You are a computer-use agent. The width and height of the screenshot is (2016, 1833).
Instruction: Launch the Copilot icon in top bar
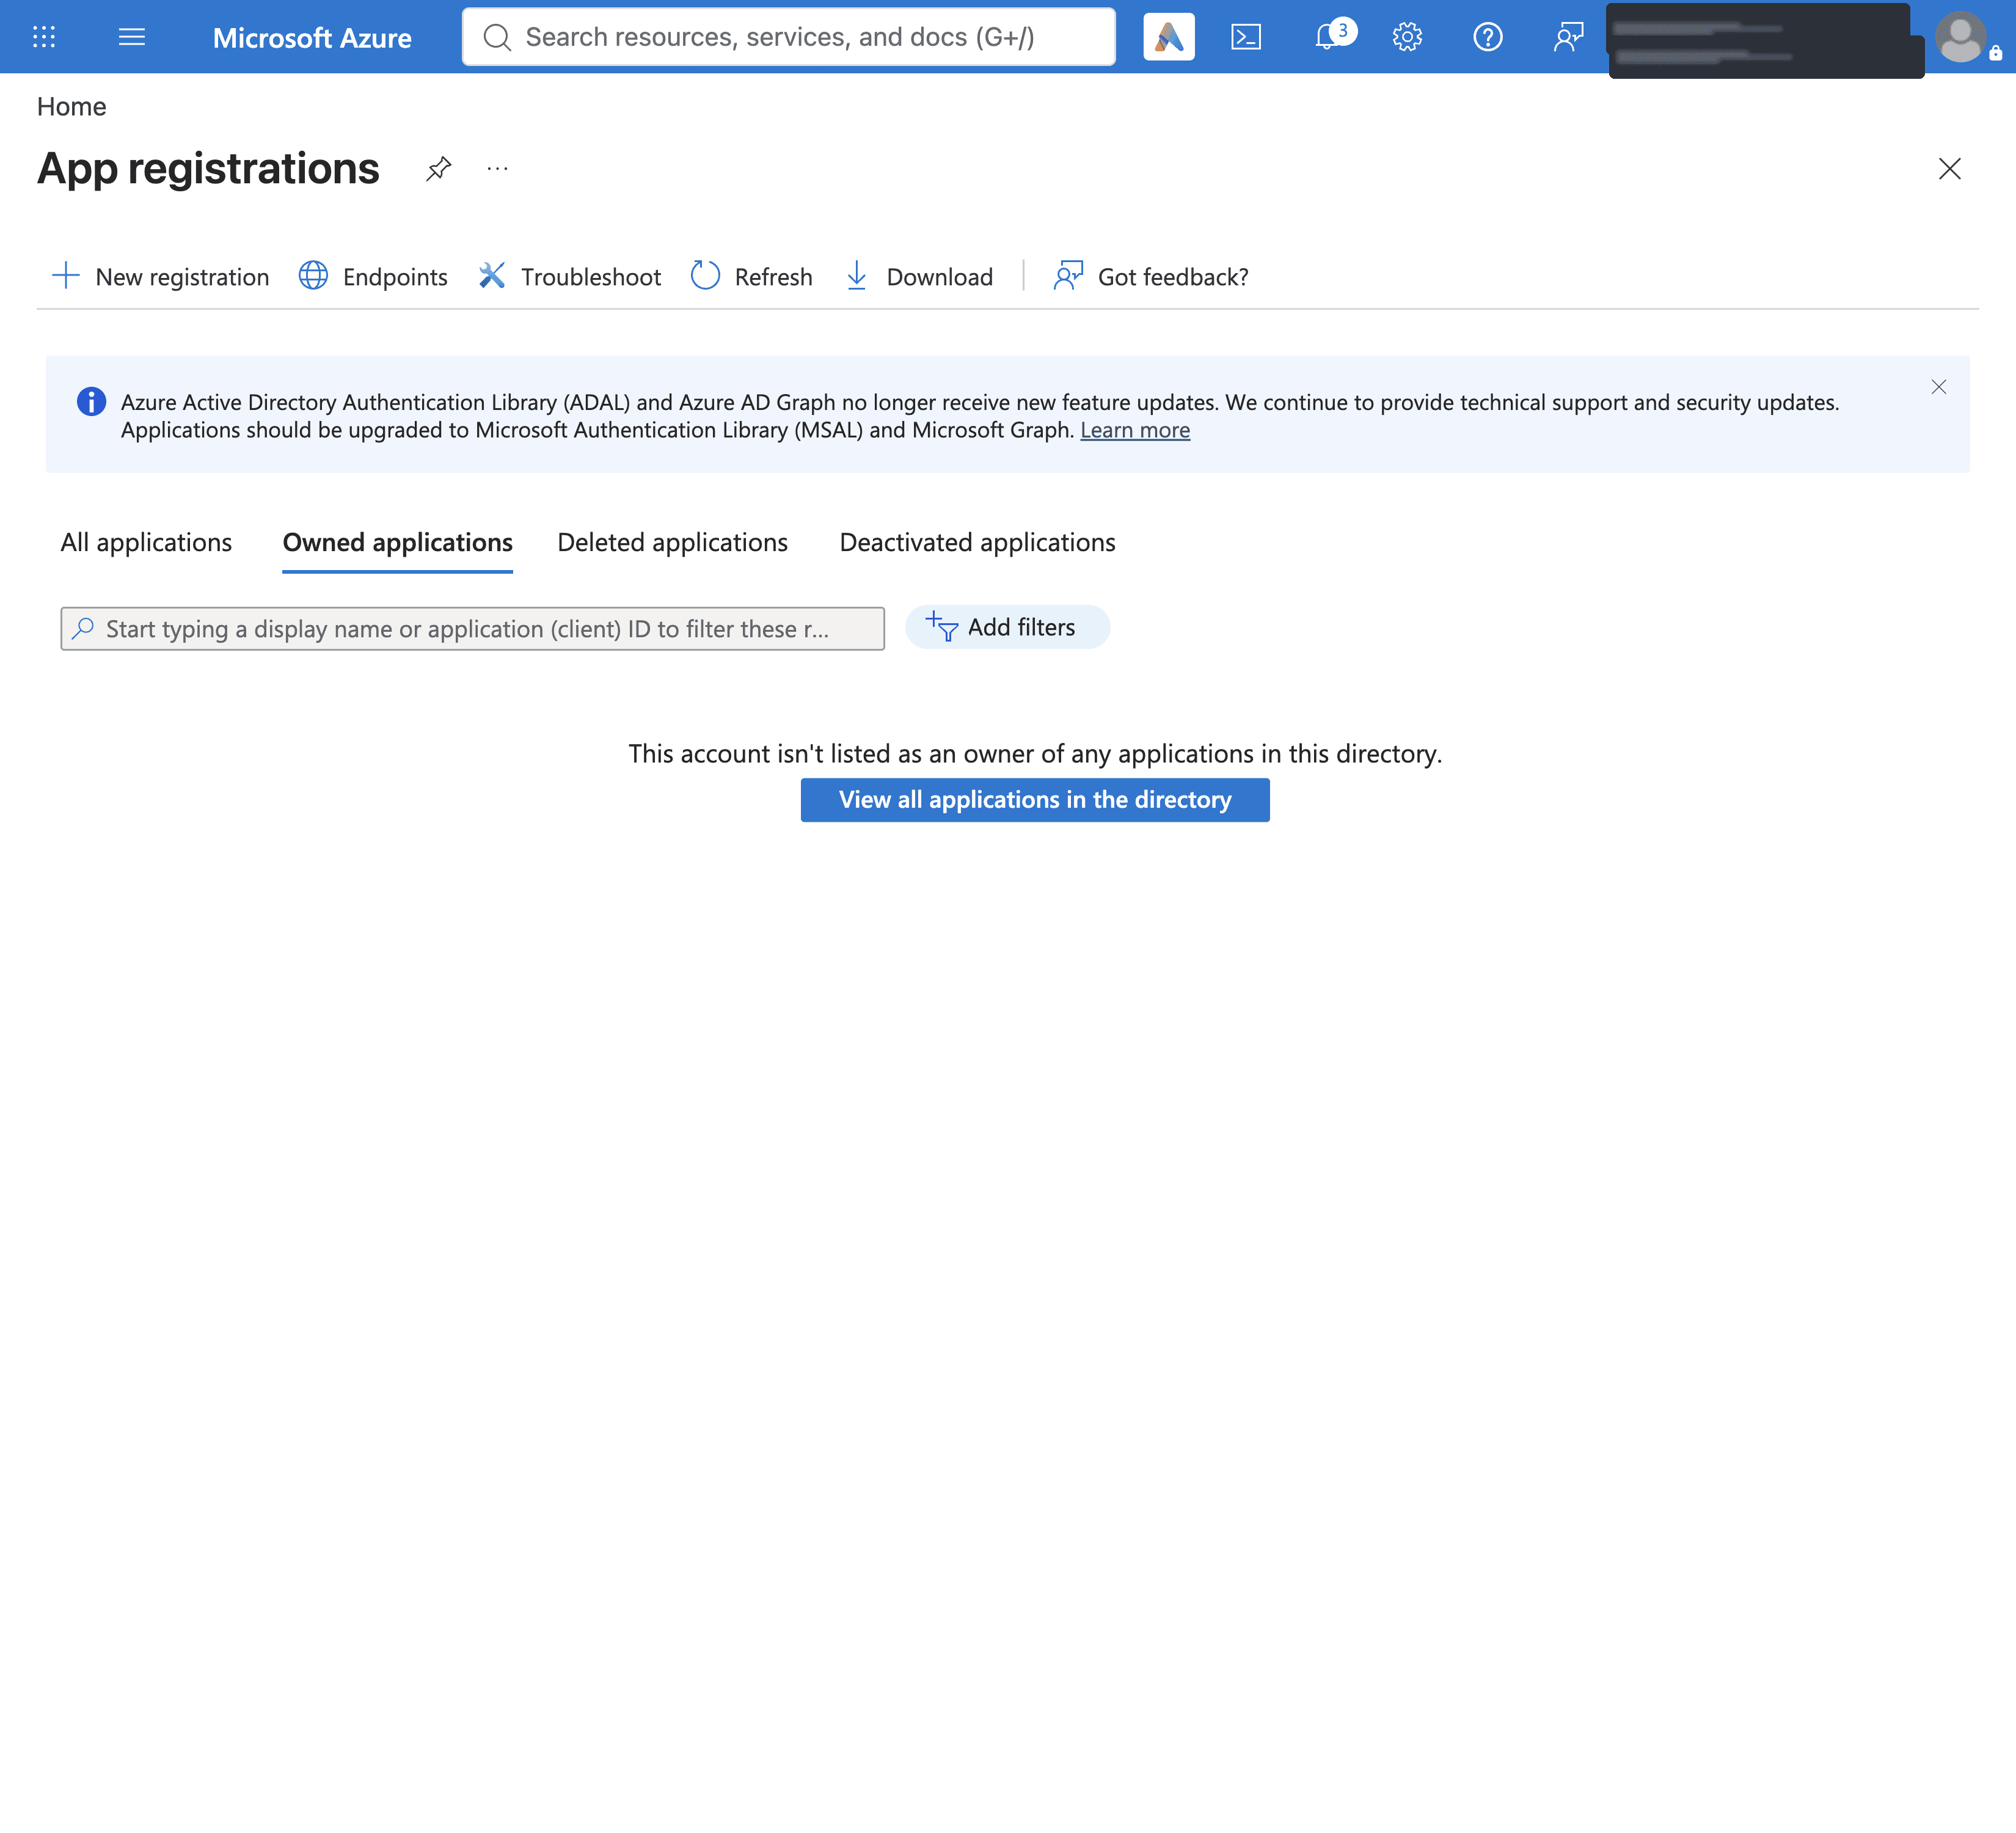(1169, 37)
